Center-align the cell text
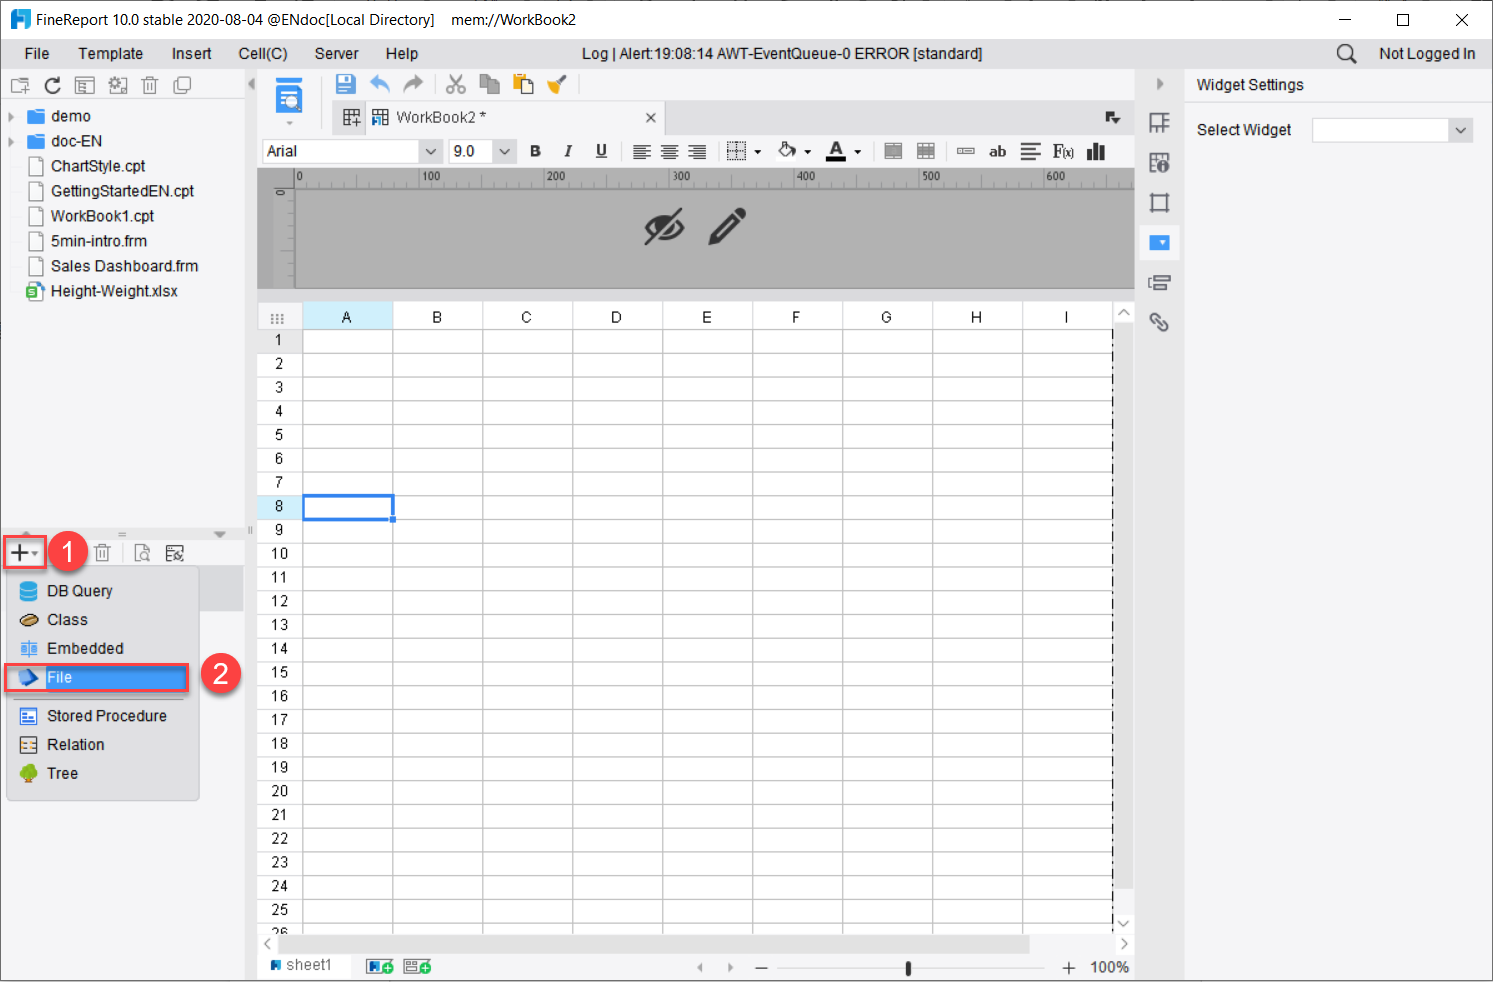 (x=670, y=151)
